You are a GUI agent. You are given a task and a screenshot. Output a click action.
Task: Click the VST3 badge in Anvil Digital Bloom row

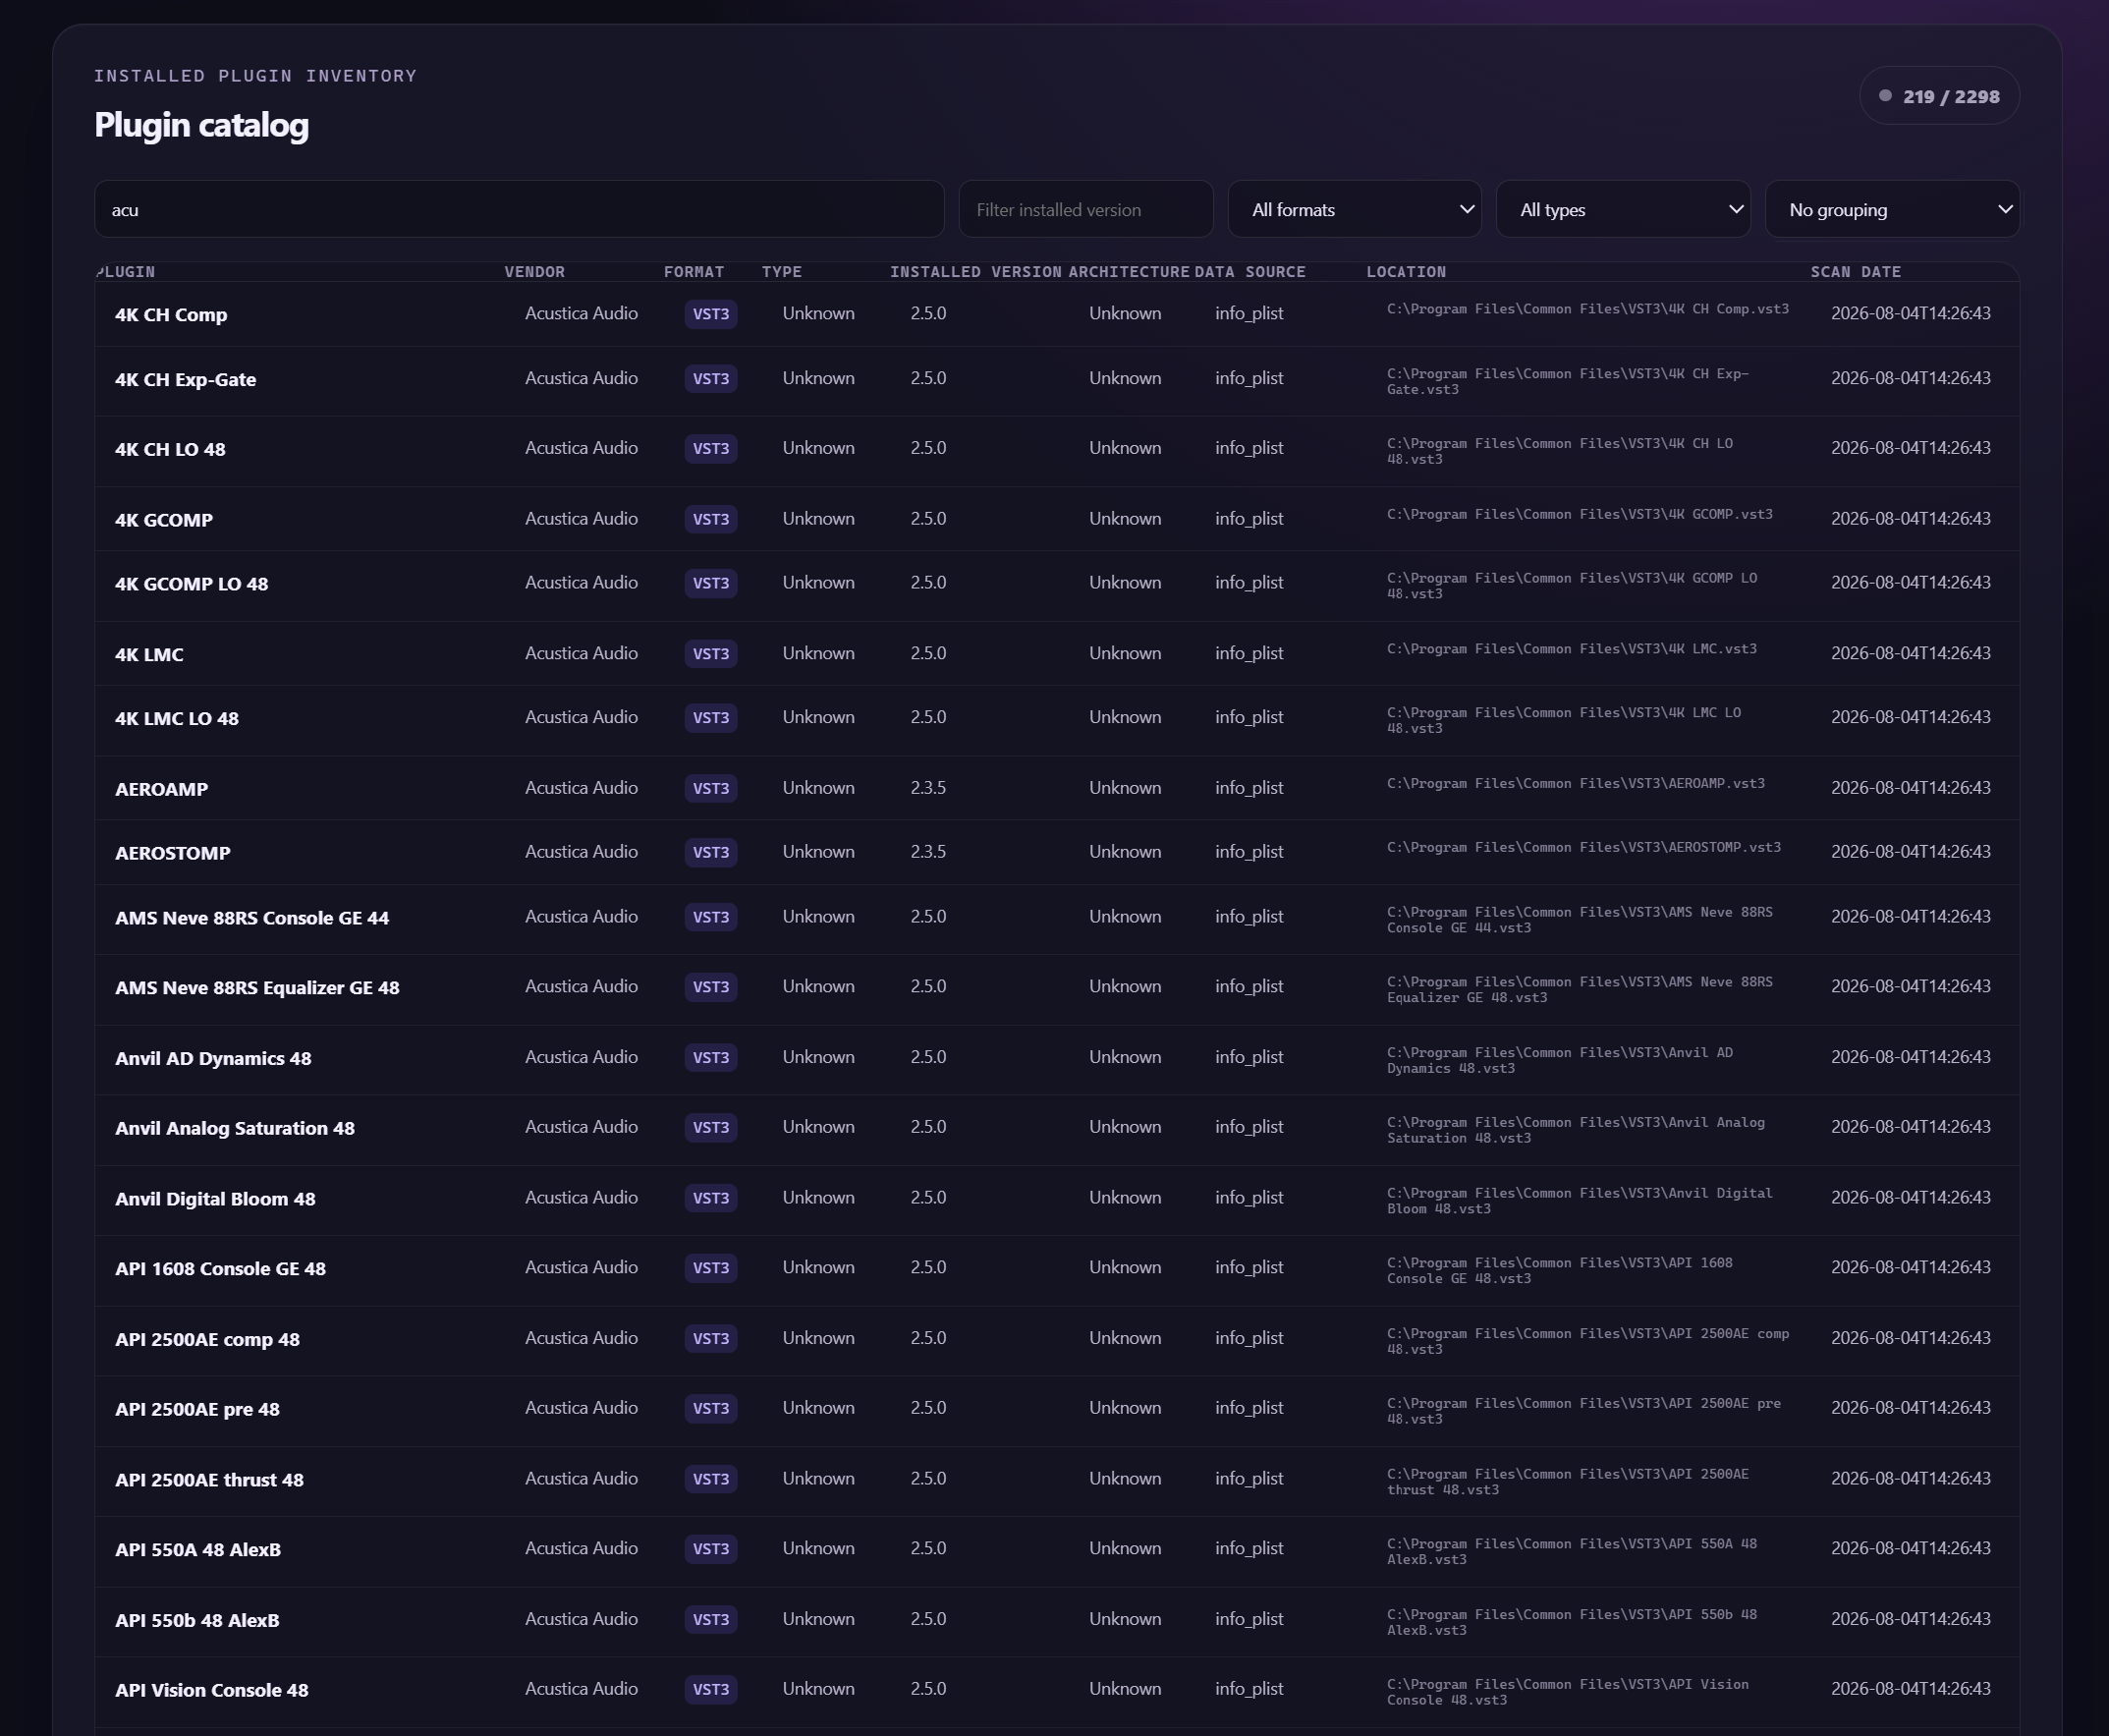point(711,1198)
